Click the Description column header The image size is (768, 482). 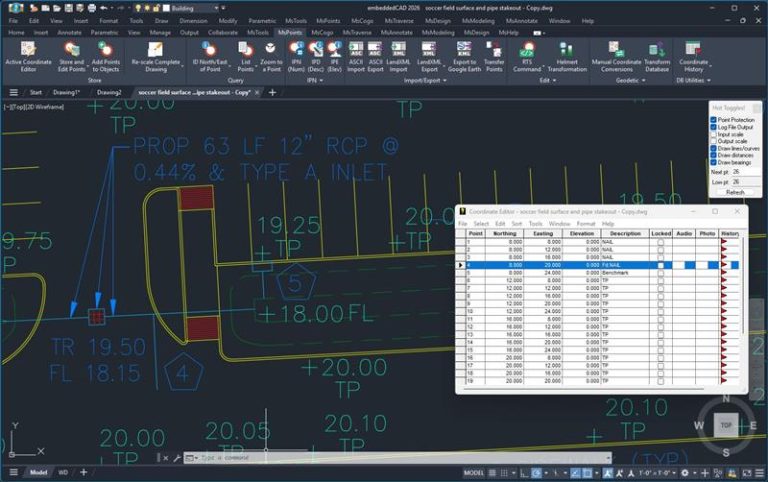click(624, 233)
